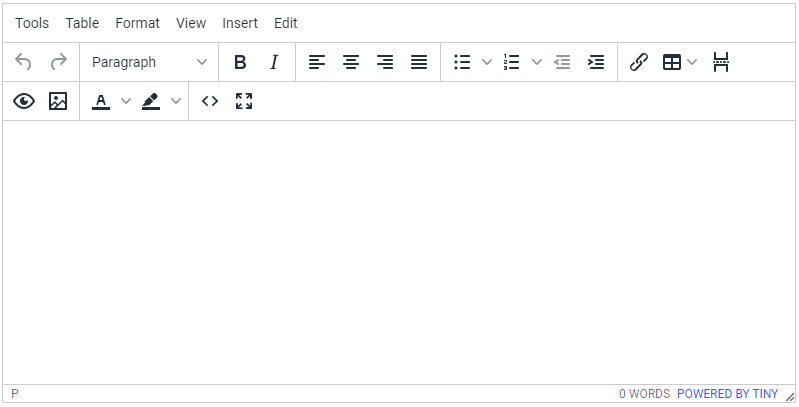Apply the background highlight color

coord(151,101)
